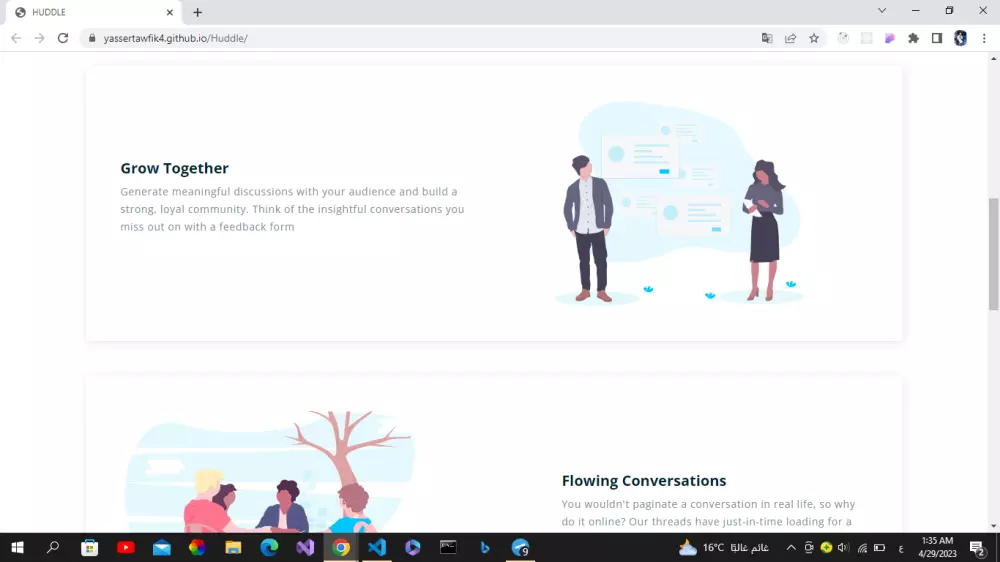Expand the tab search chevron
Screen dimensions: 1000x562
[x=882, y=10]
